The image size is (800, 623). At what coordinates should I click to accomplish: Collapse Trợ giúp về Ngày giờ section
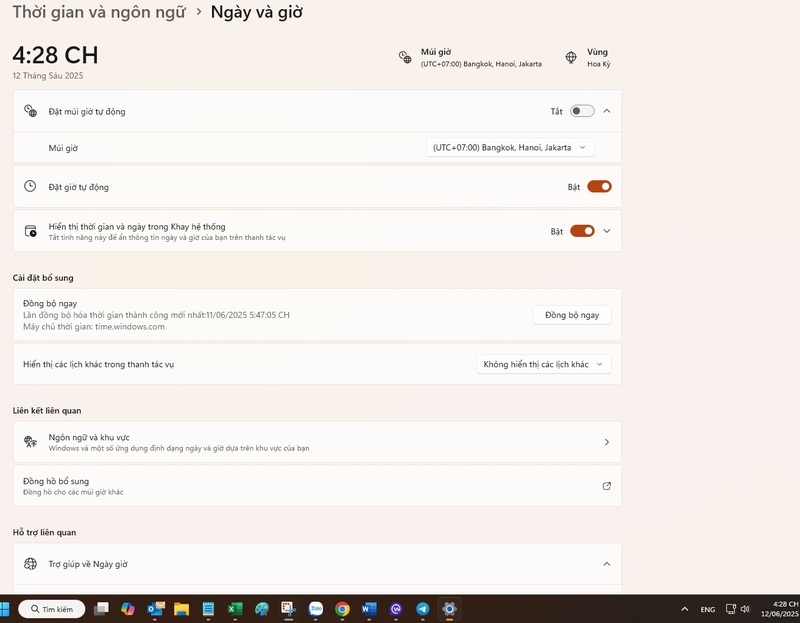point(607,564)
